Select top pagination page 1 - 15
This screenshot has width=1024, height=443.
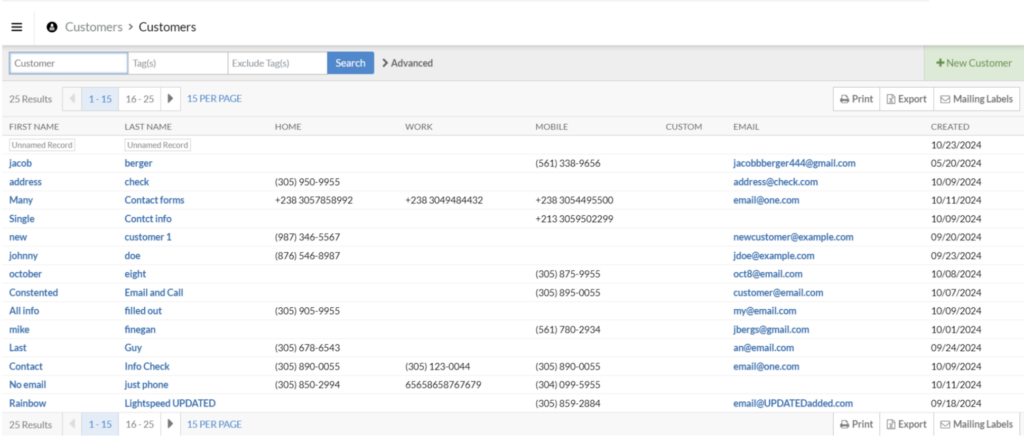100,99
